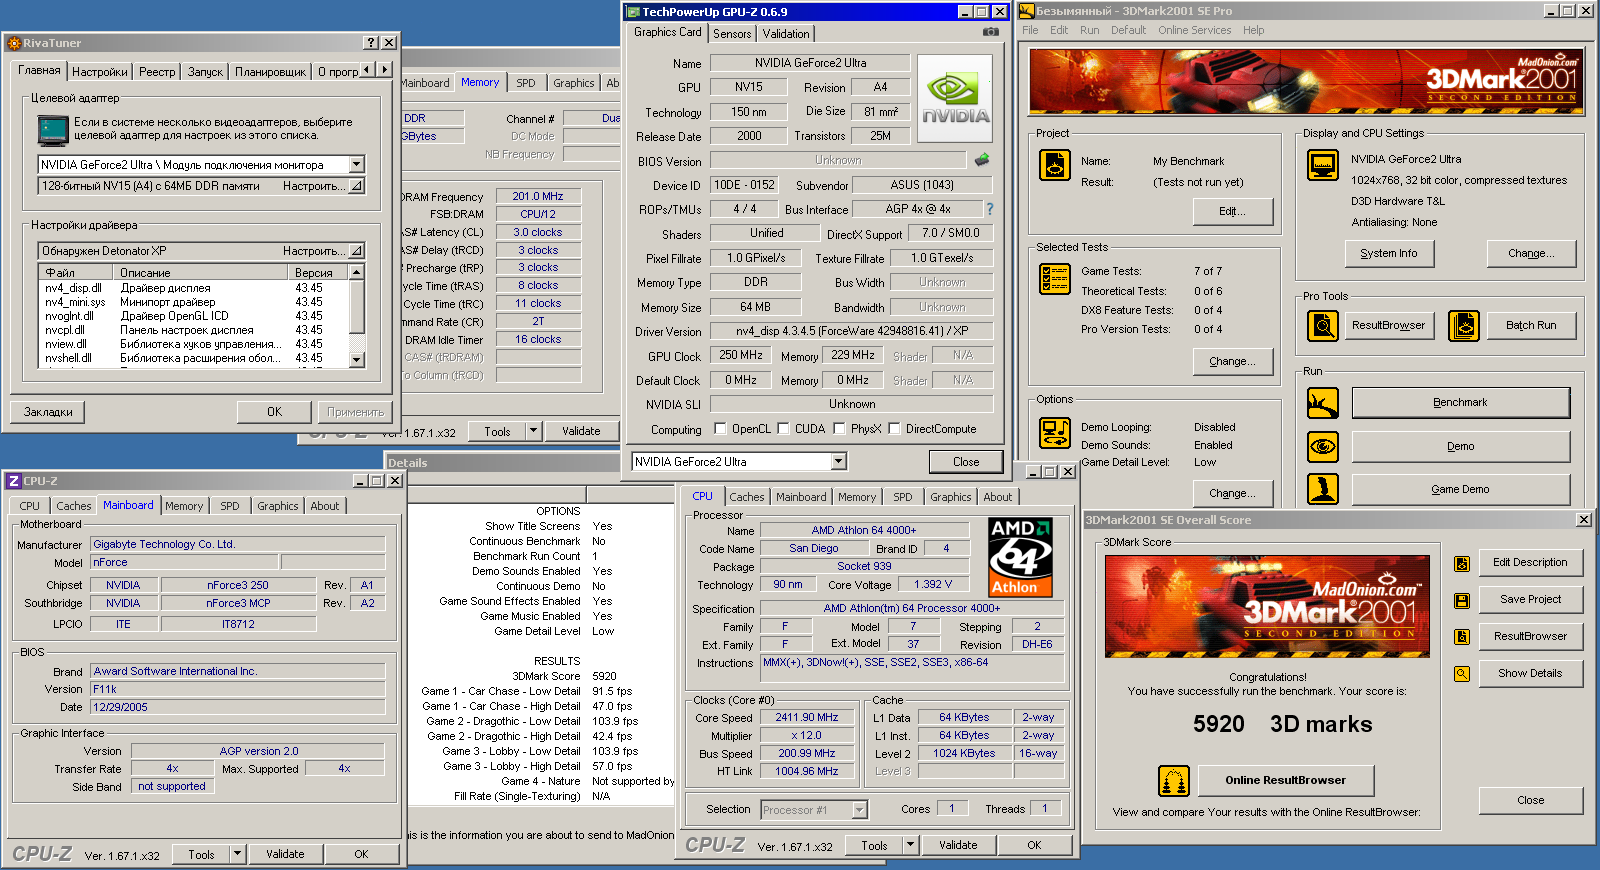Open the Online Services menu in 3DMark2001

pos(1194,30)
